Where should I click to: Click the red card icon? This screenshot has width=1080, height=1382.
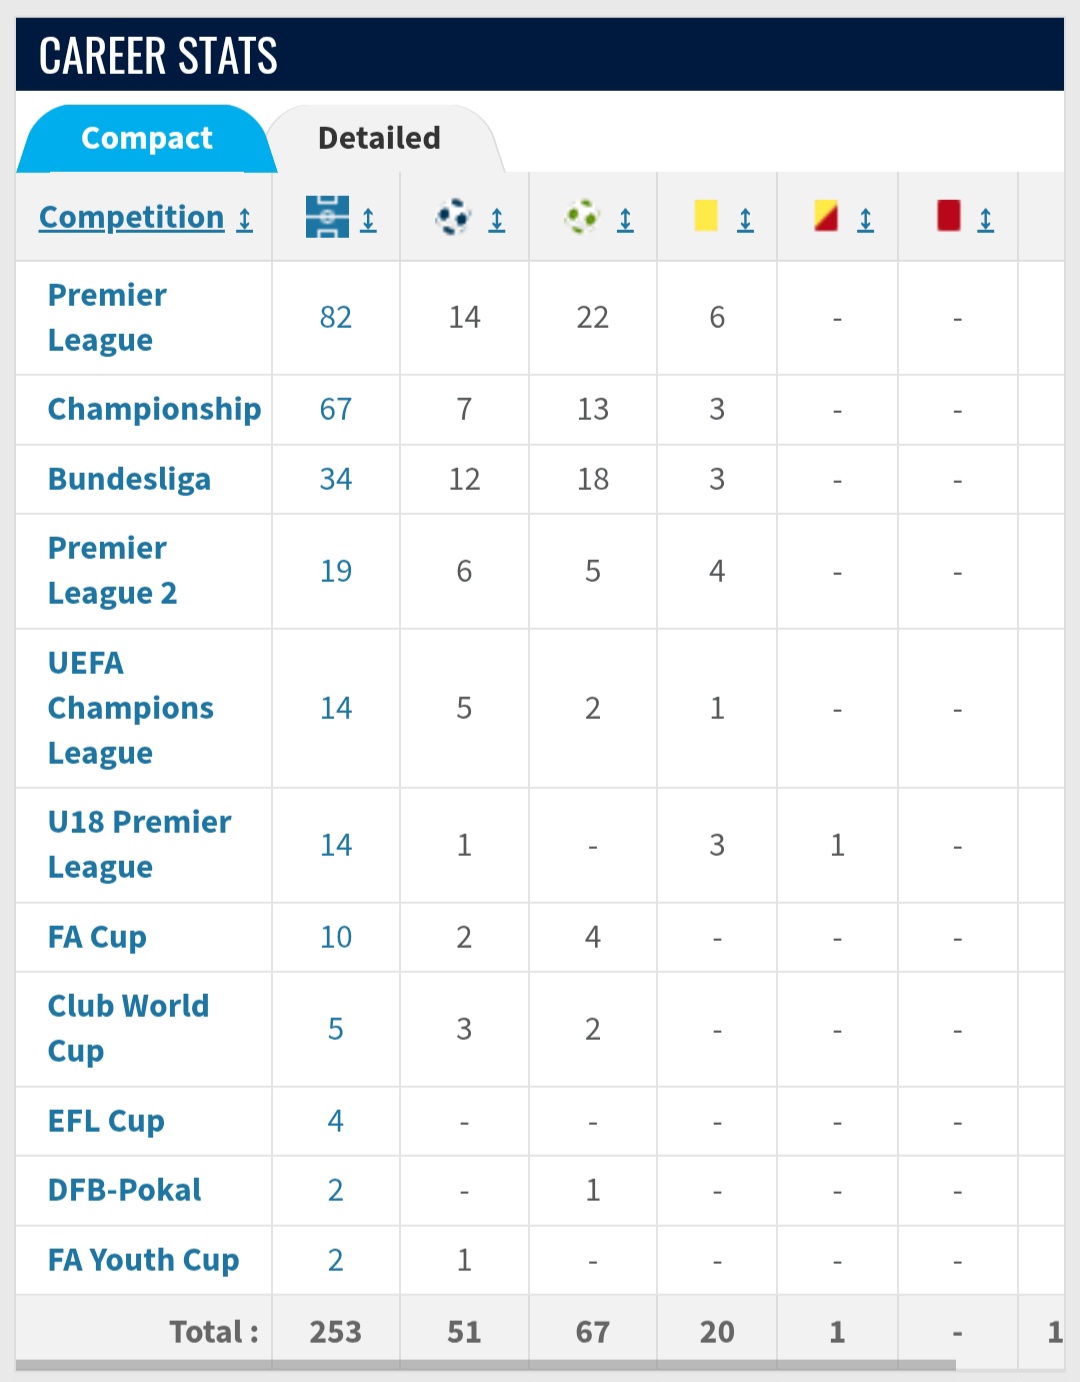coord(948,216)
